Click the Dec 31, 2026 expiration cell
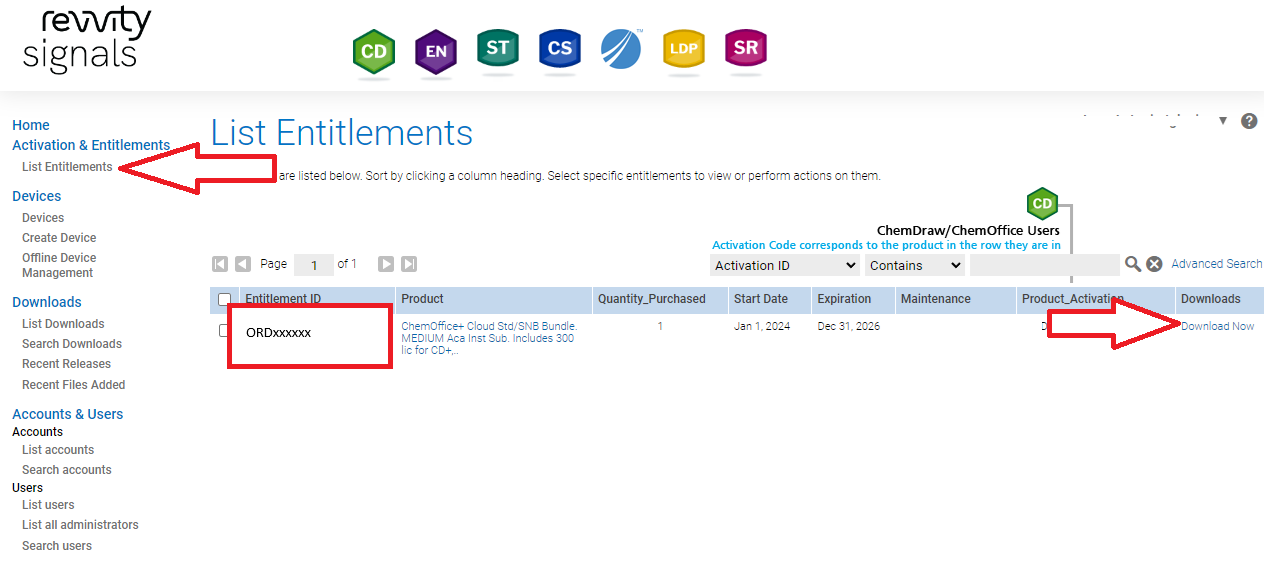Image resolution: width=1264 pixels, height=575 pixels. point(849,327)
